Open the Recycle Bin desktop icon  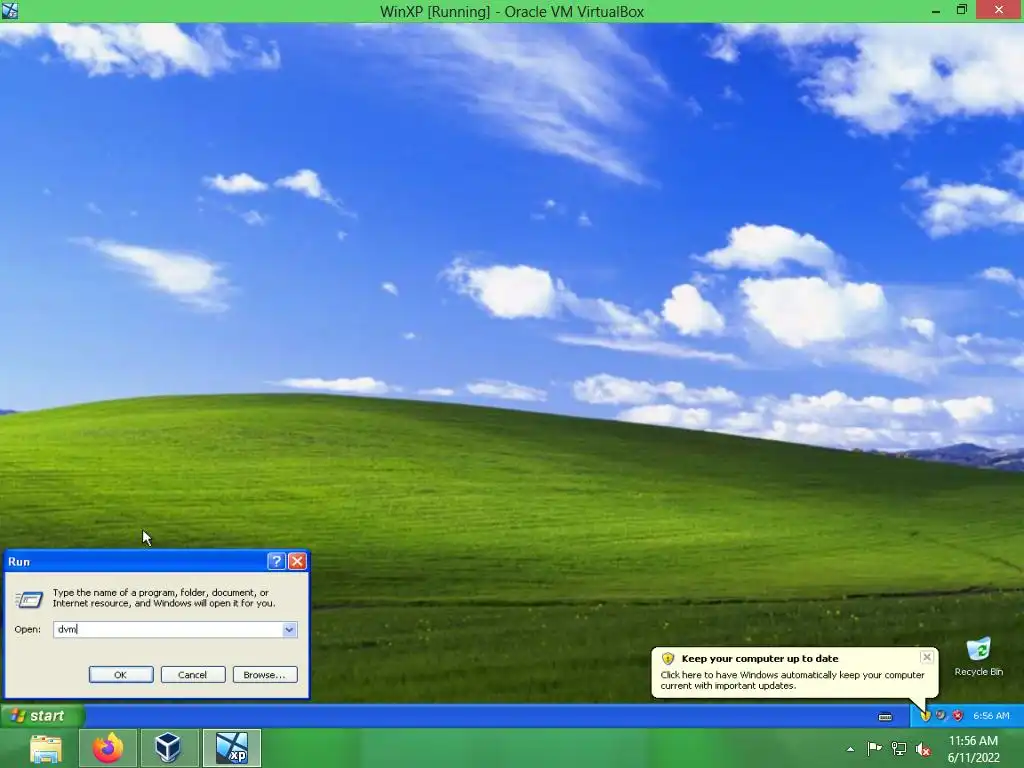(978, 656)
